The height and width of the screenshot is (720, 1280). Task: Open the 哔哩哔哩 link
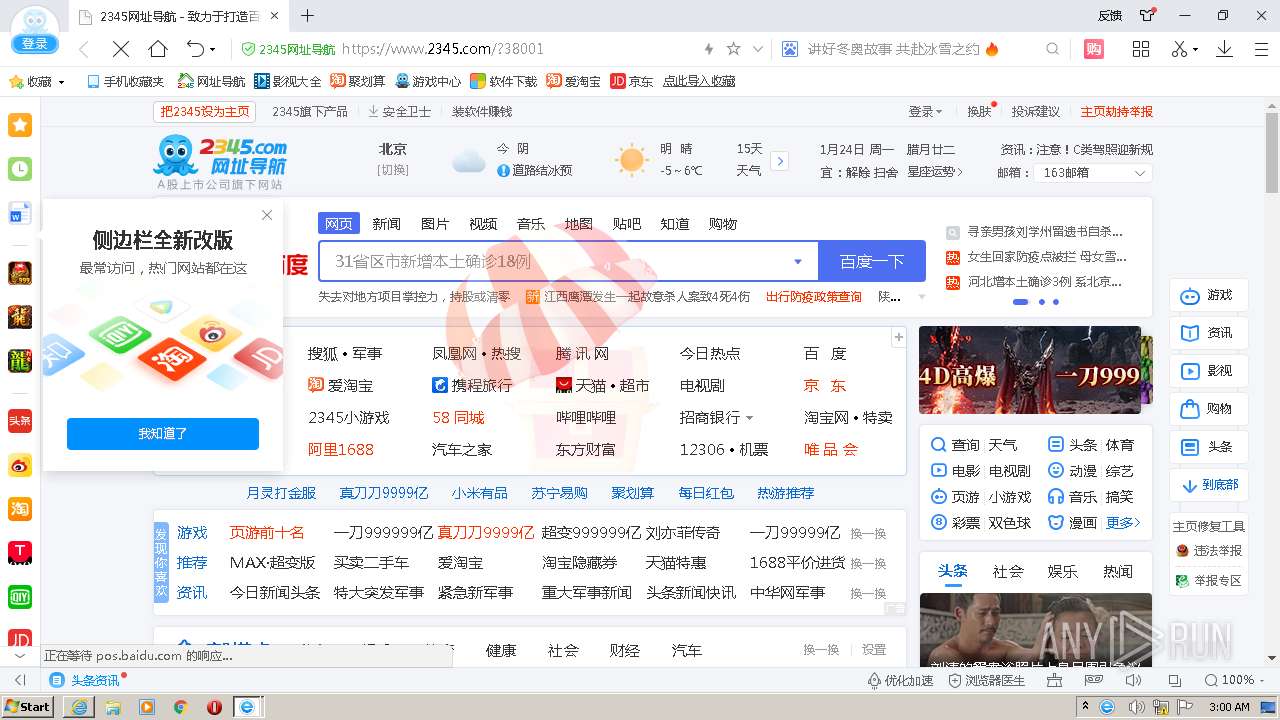pyautogui.click(x=586, y=417)
